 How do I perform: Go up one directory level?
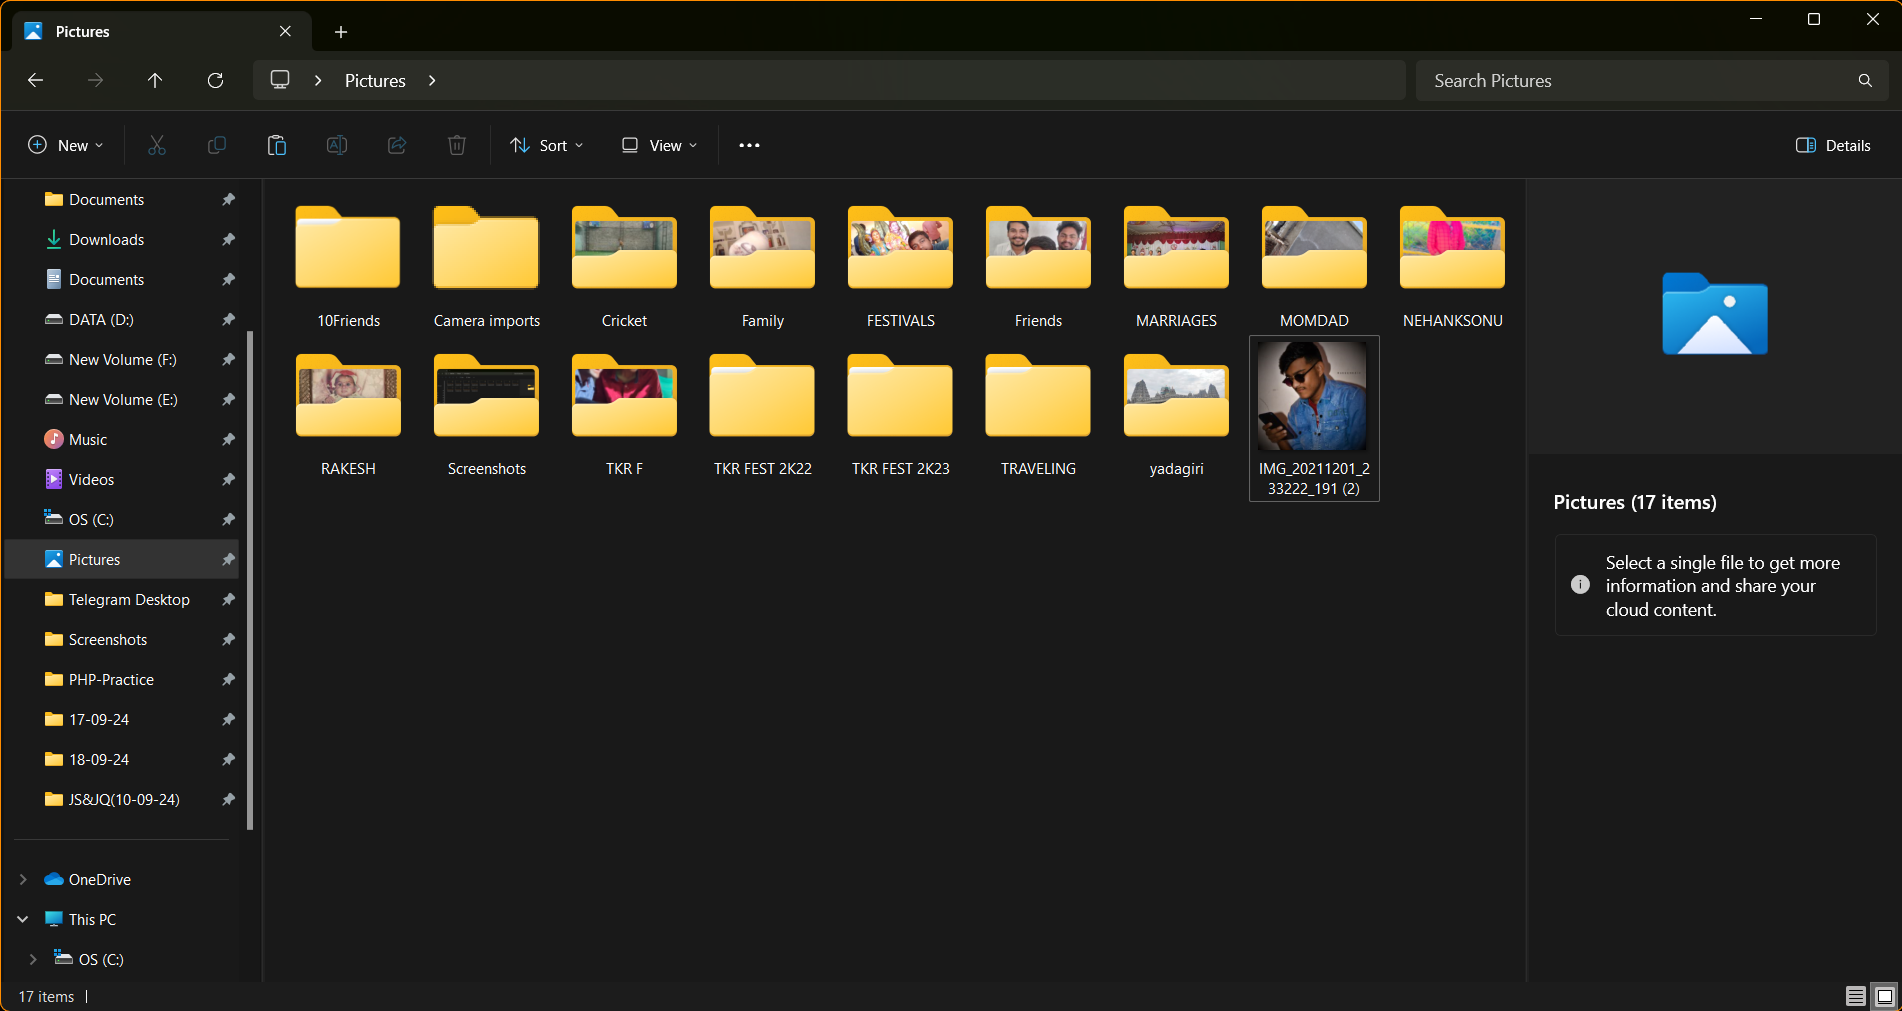coord(155,80)
